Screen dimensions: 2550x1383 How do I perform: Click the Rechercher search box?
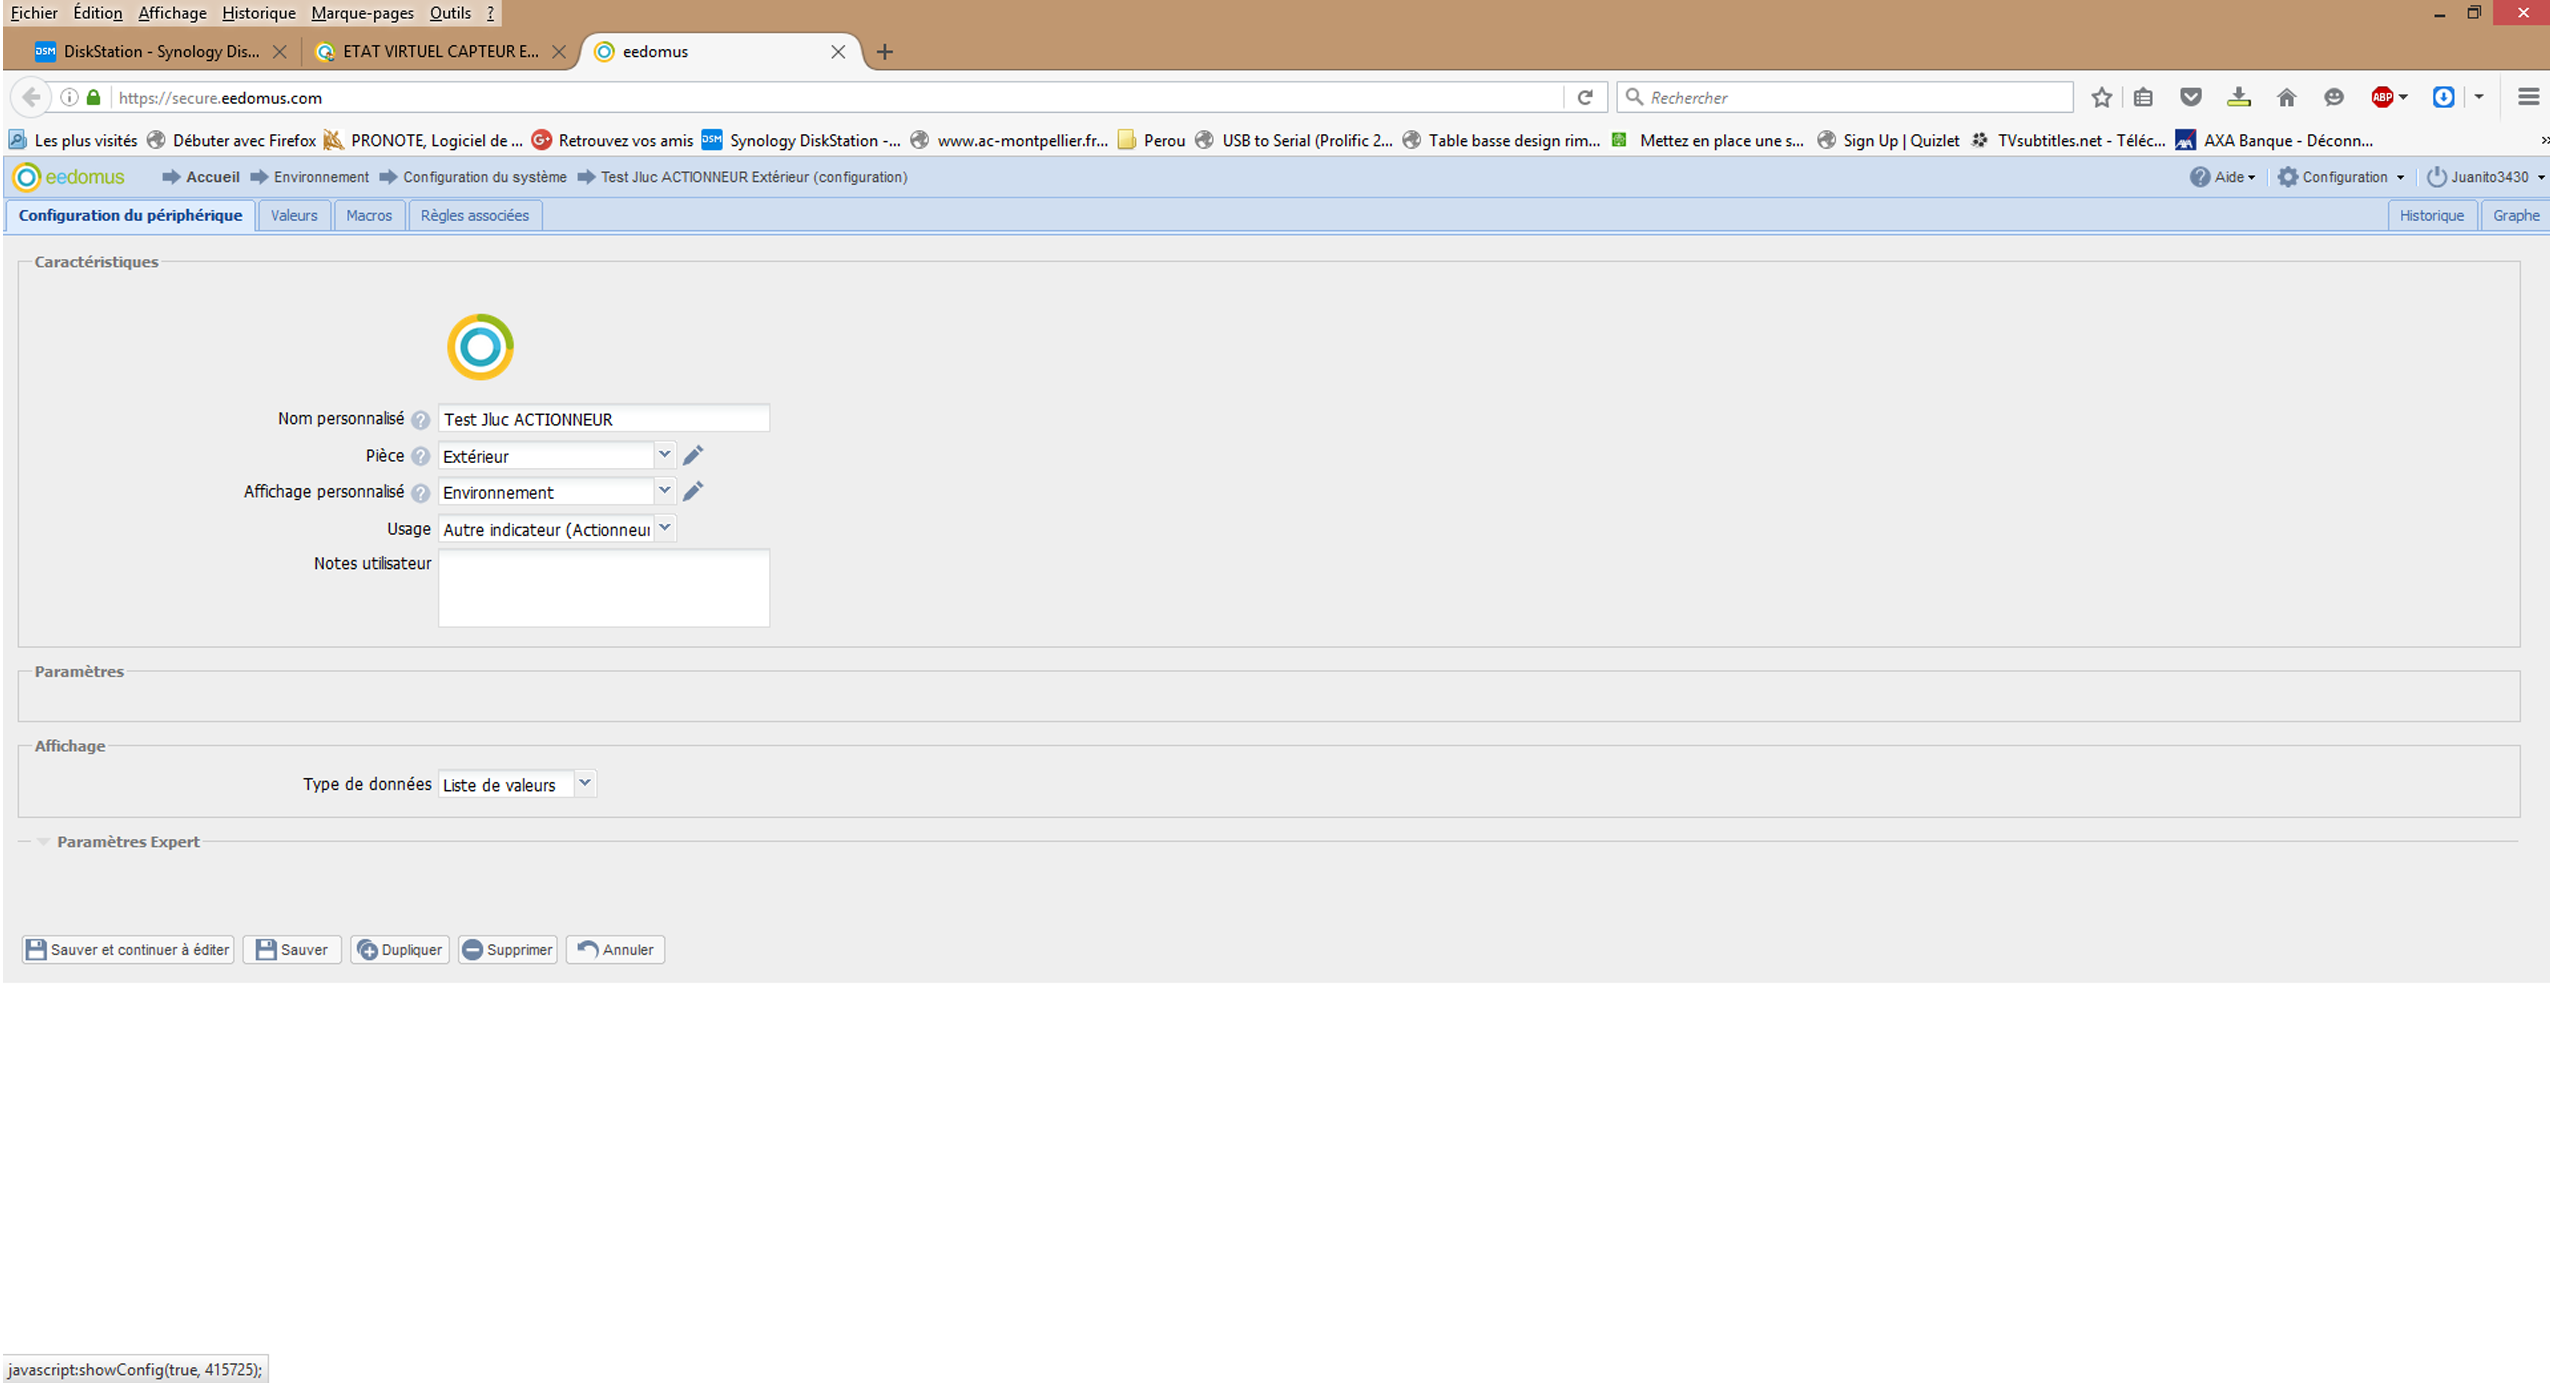1845,97
